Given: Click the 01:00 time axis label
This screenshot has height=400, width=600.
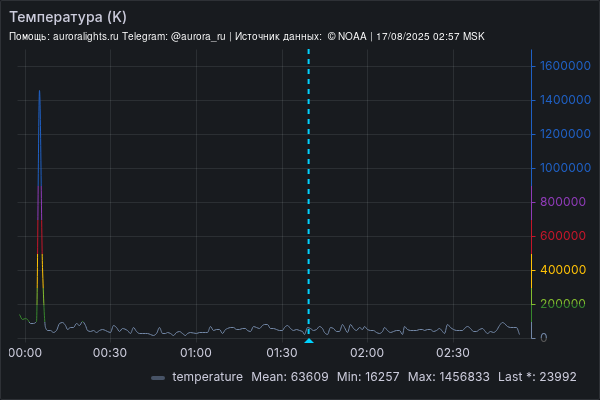Looking at the screenshot, I should pos(196,353).
